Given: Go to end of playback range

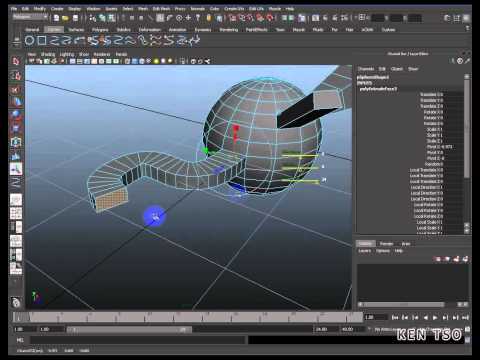Looking at the screenshot, I should [x=465, y=318].
